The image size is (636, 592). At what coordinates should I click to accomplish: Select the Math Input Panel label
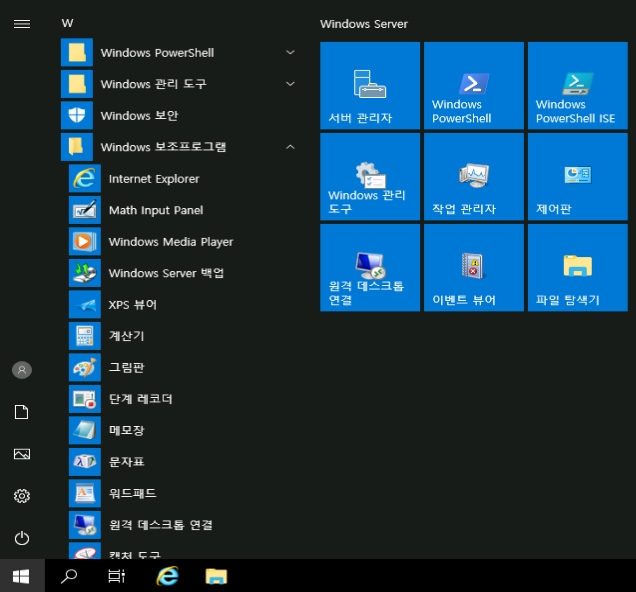click(156, 210)
